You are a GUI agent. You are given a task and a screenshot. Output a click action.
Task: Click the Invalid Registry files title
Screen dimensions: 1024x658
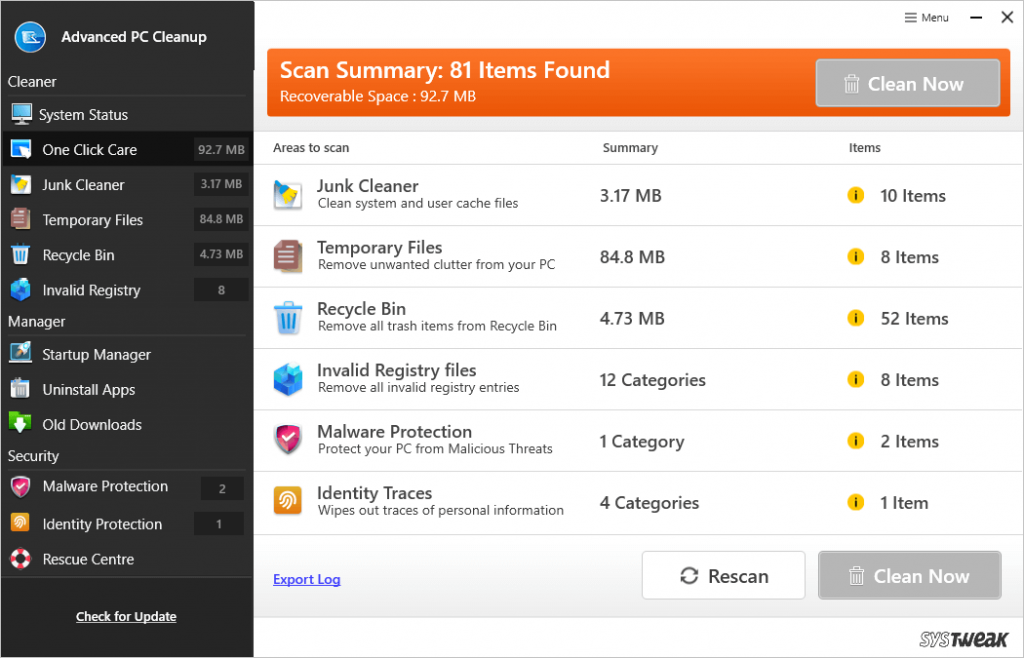click(x=396, y=370)
